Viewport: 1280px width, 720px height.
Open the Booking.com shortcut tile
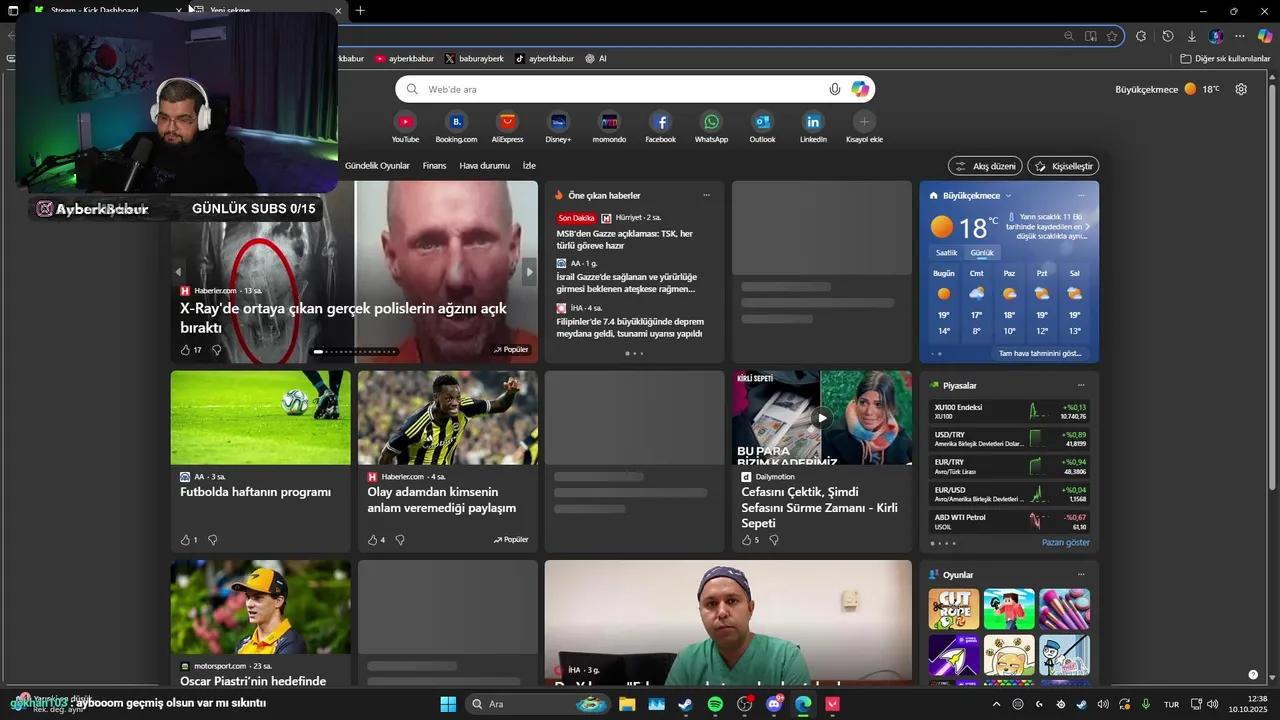click(456, 121)
